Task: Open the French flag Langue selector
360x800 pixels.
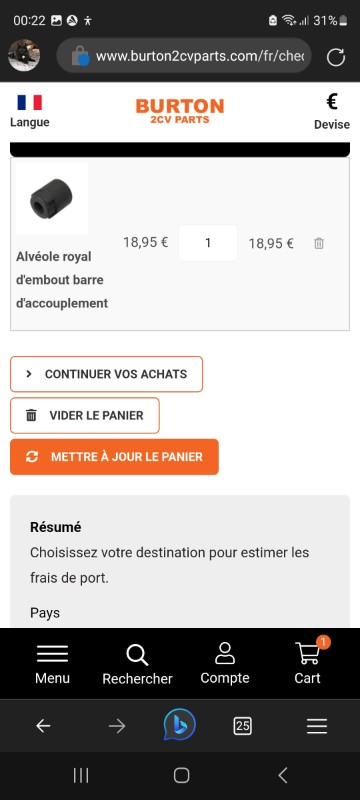Action: (x=30, y=111)
